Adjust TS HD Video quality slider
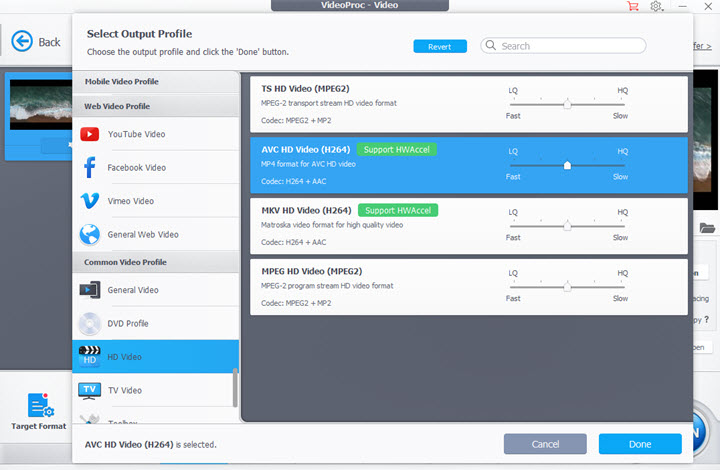The height and width of the screenshot is (470, 720). tap(567, 104)
